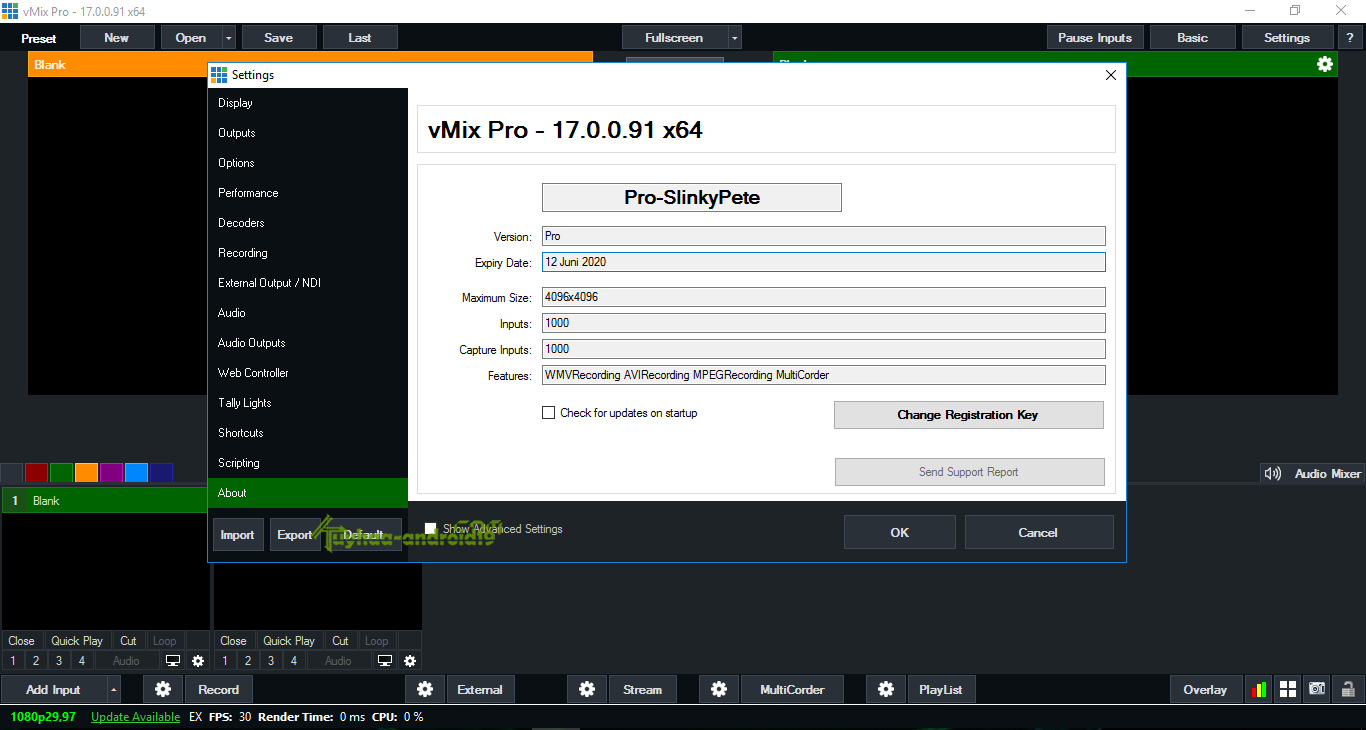Cancel the Settings dialog

pyautogui.click(x=1038, y=532)
